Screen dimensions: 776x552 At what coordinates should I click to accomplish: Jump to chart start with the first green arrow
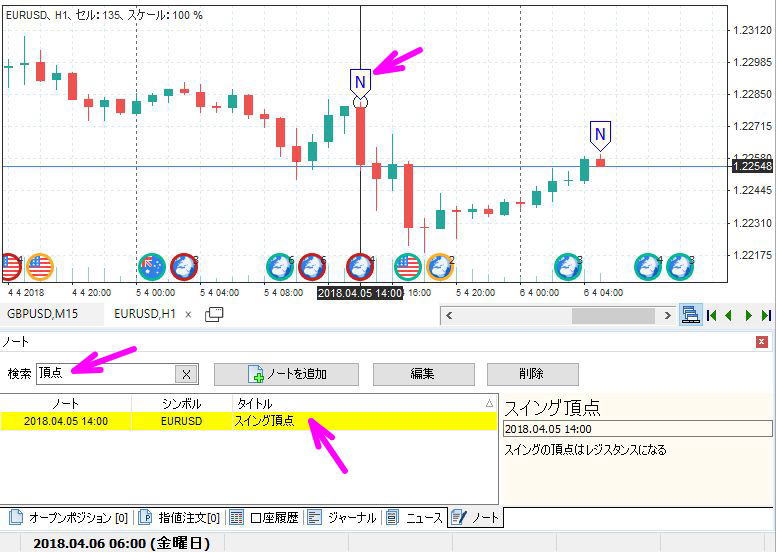click(x=712, y=315)
